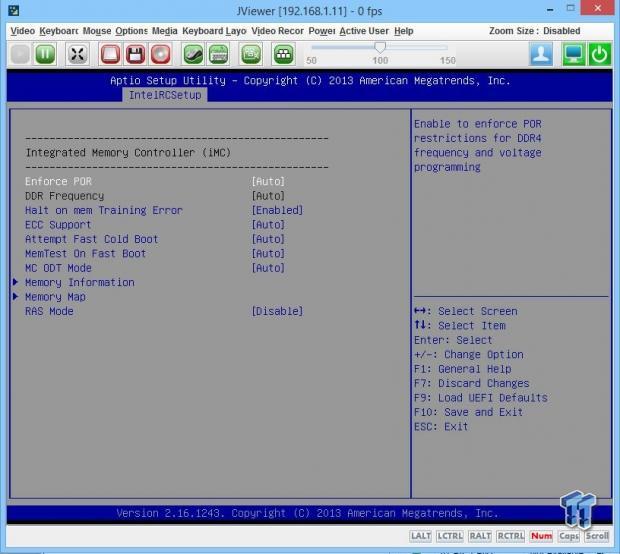Click the zoom slider handle at 100
This screenshot has height=554, width=620.
pos(380,47)
